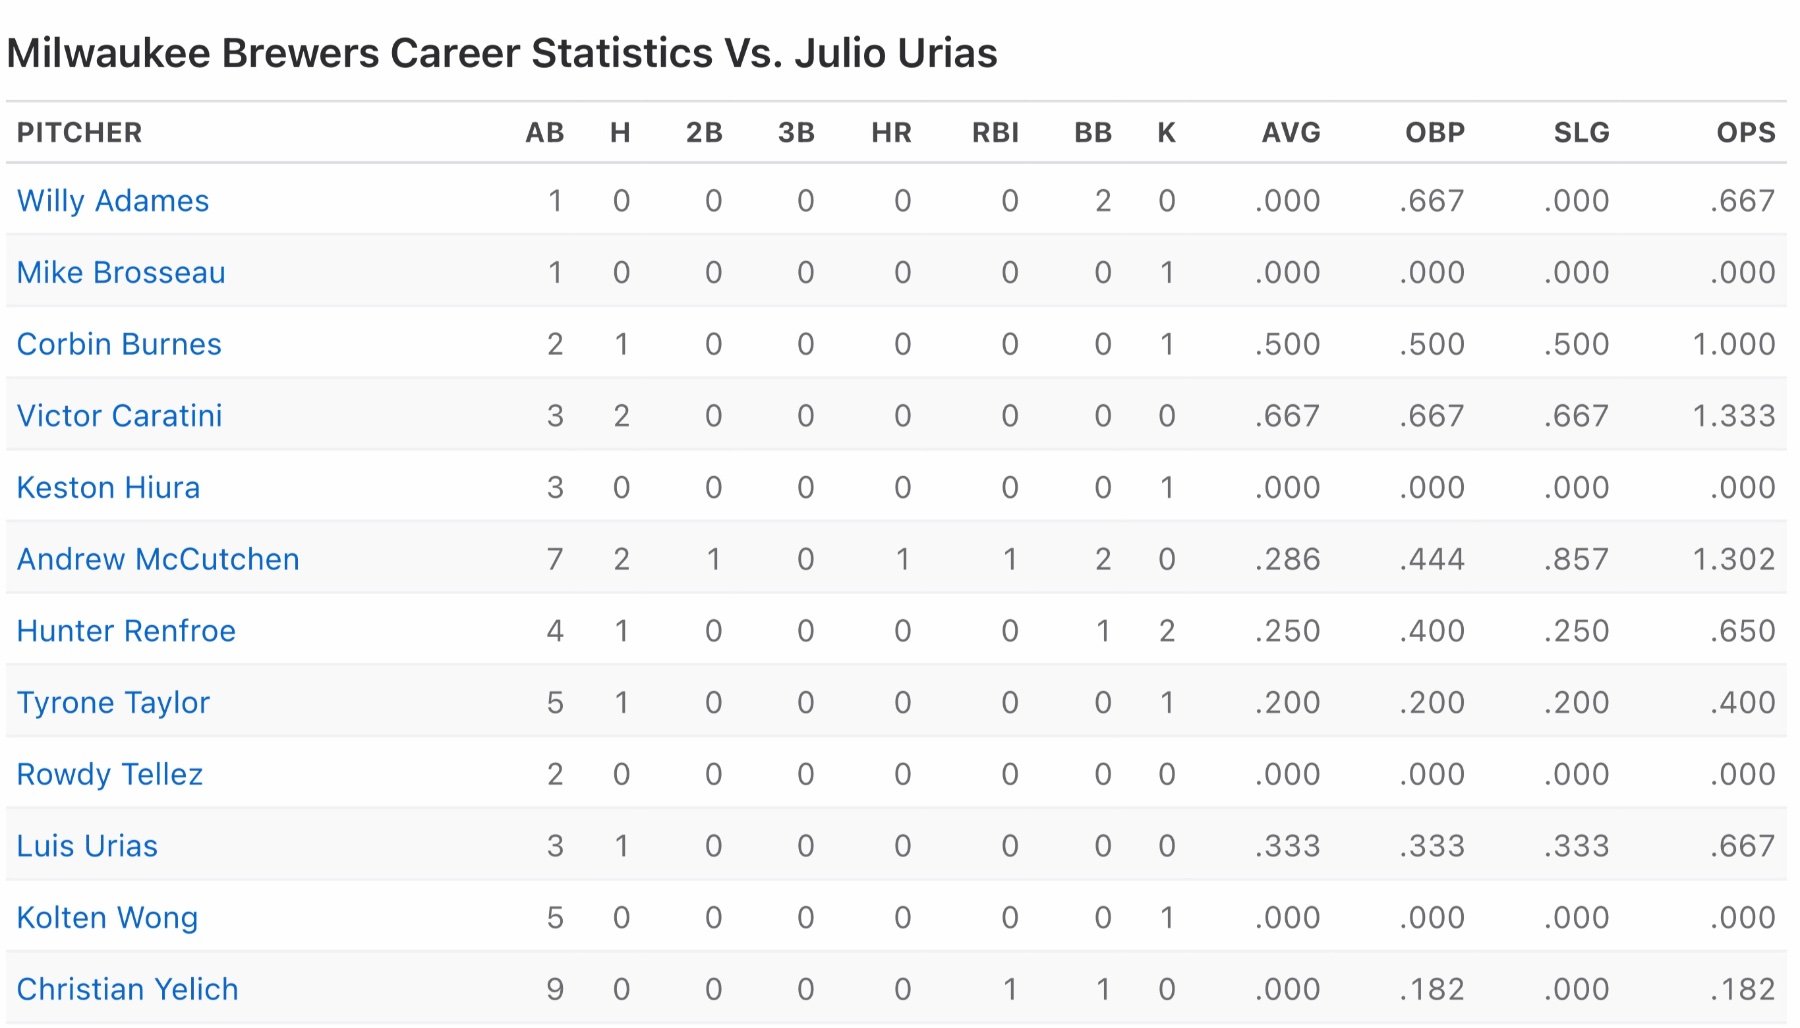1800x1028 pixels.
Task: Open Hunter Renfroe profile
Action: [126, 631]
